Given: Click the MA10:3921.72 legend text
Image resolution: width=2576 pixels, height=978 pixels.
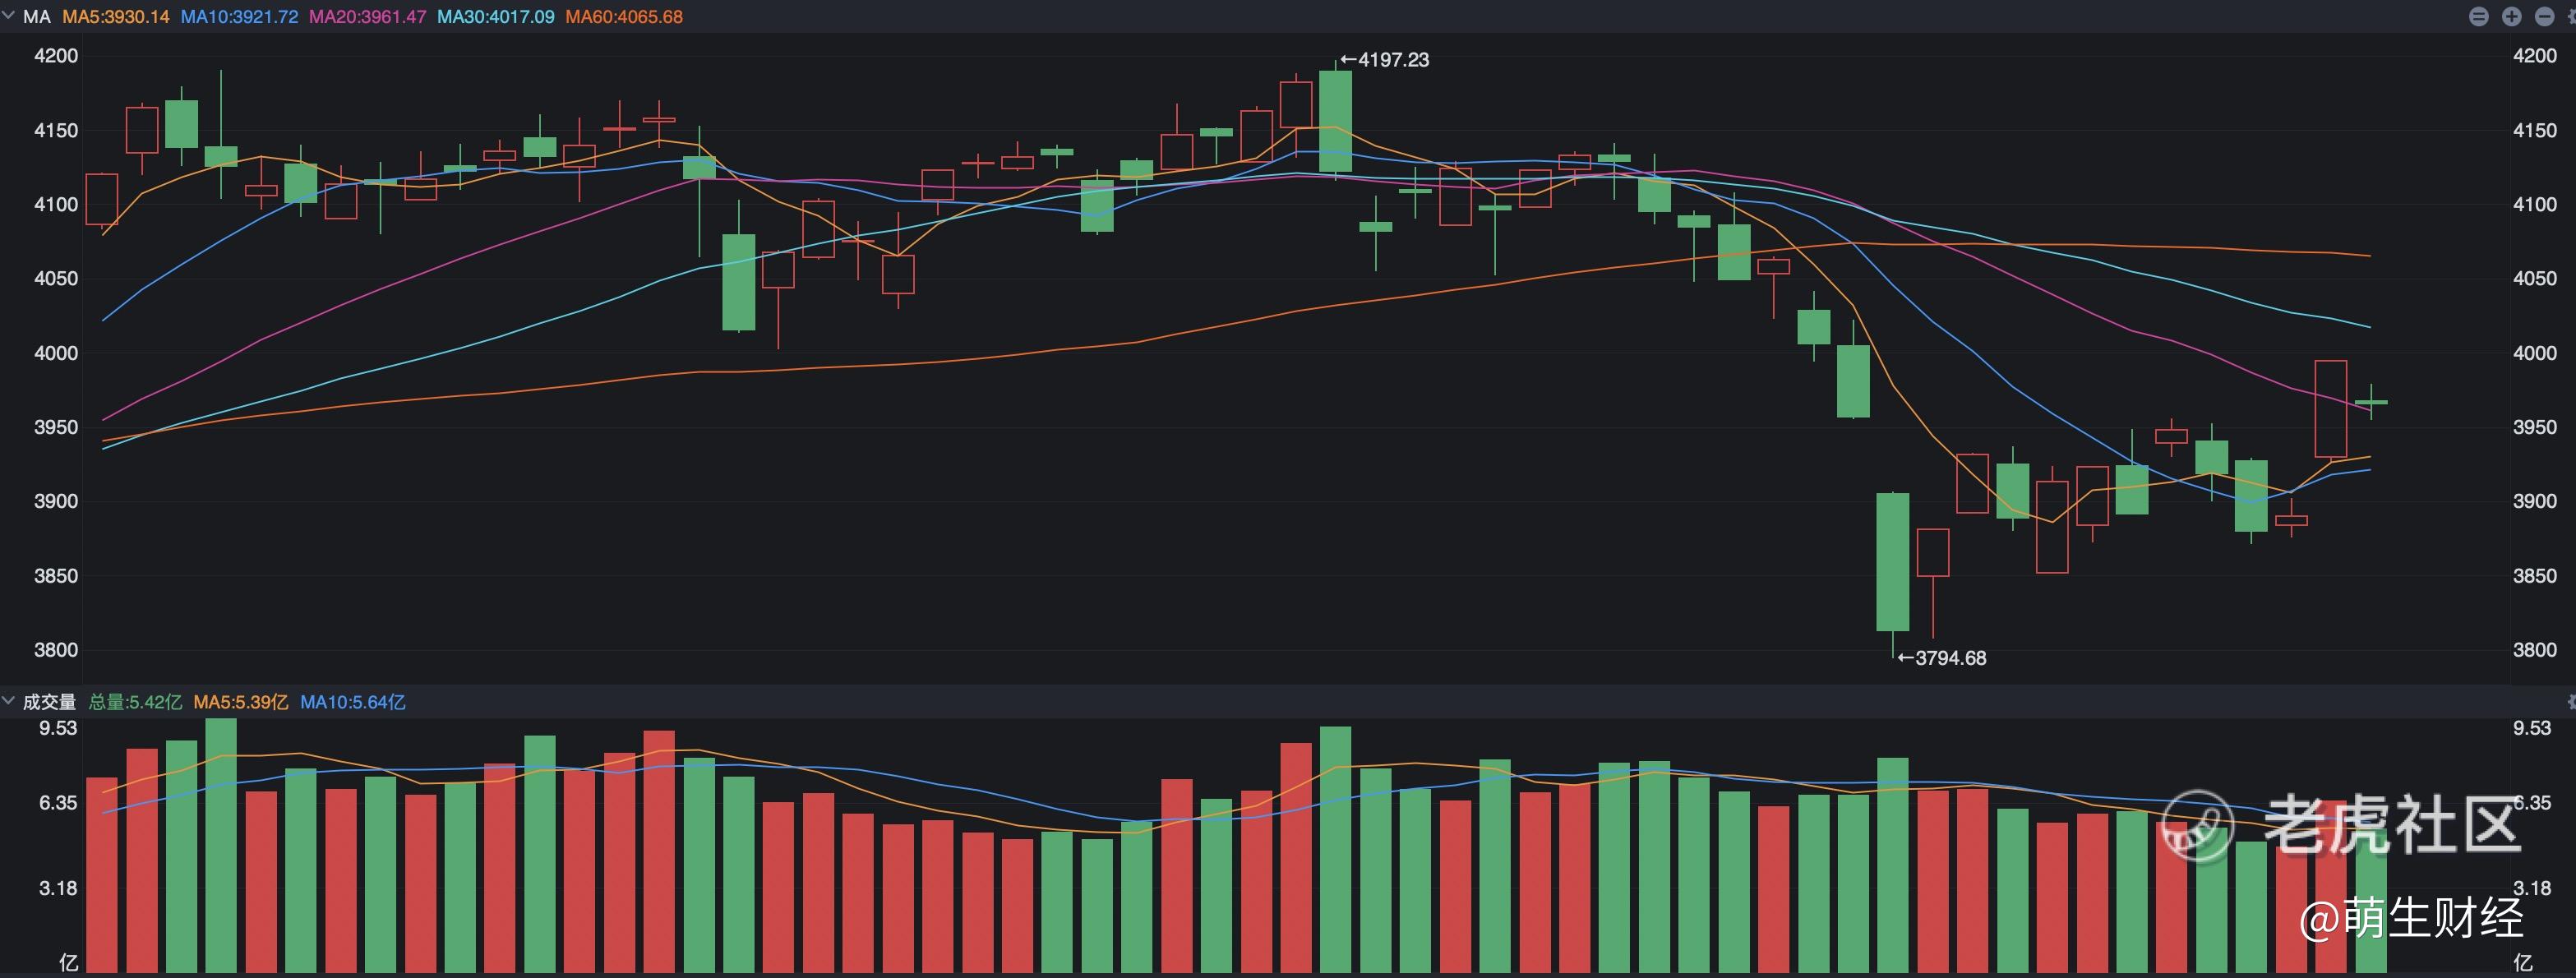Looking at the screenshot, I should tap(239, 17).
